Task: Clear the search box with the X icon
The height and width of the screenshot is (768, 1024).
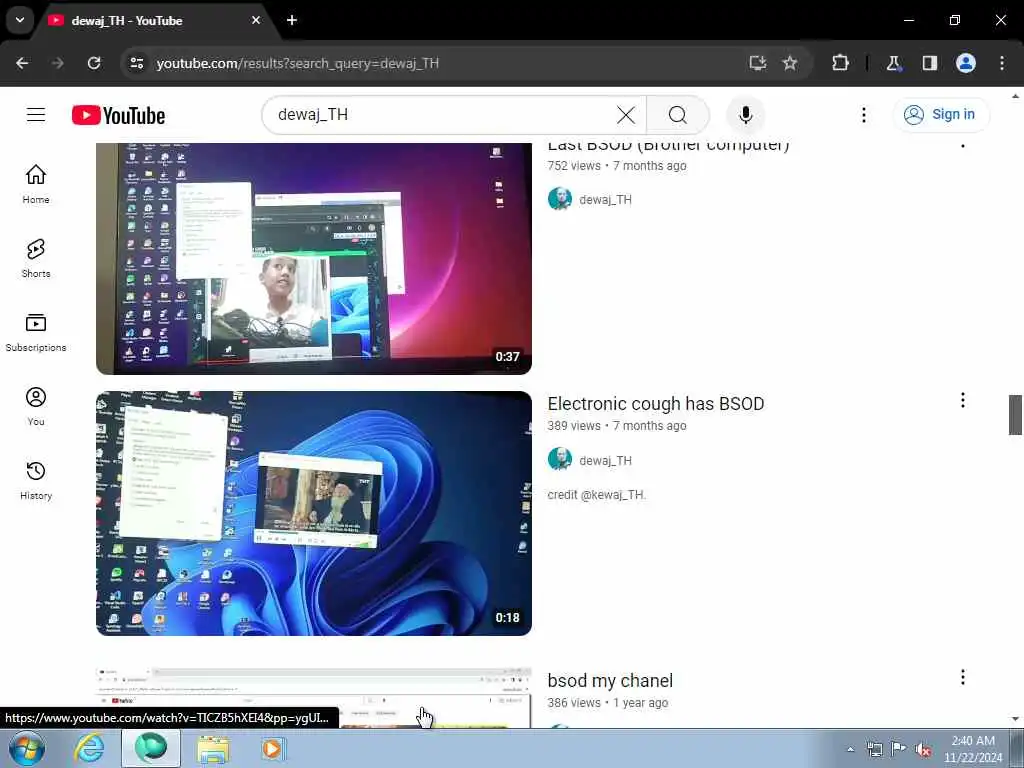Action: click(x=626, y=115)
